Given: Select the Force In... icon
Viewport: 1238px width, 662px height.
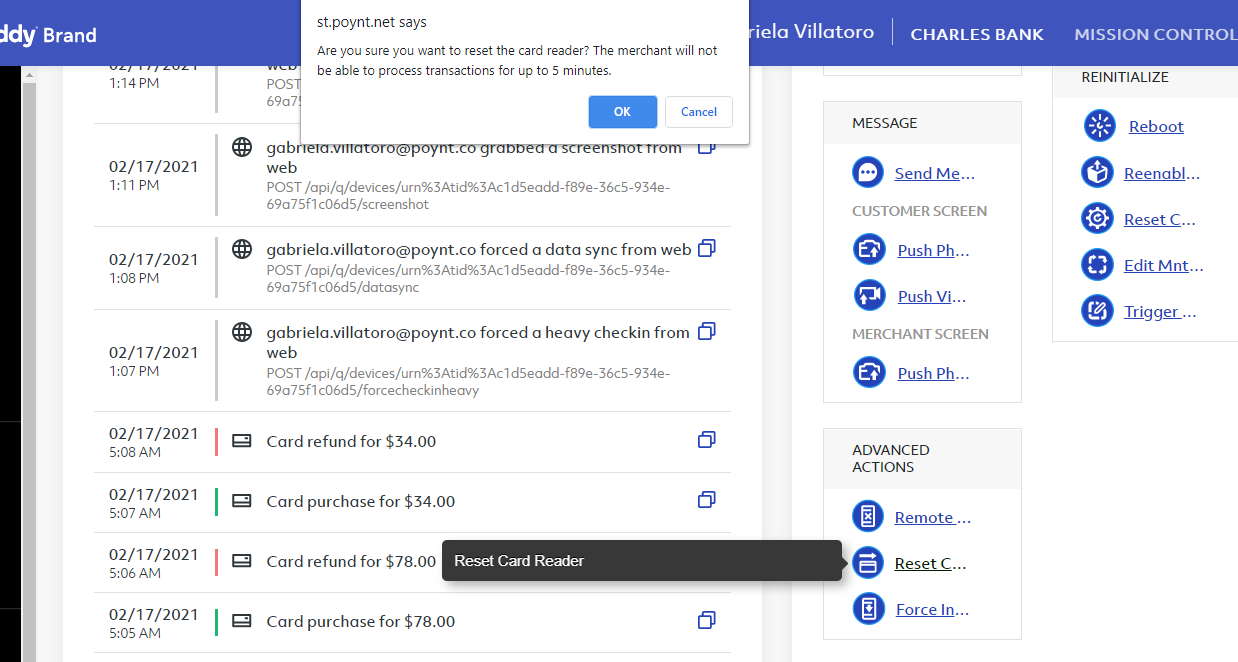Looking at the screenshot, I should coord(868,609).
